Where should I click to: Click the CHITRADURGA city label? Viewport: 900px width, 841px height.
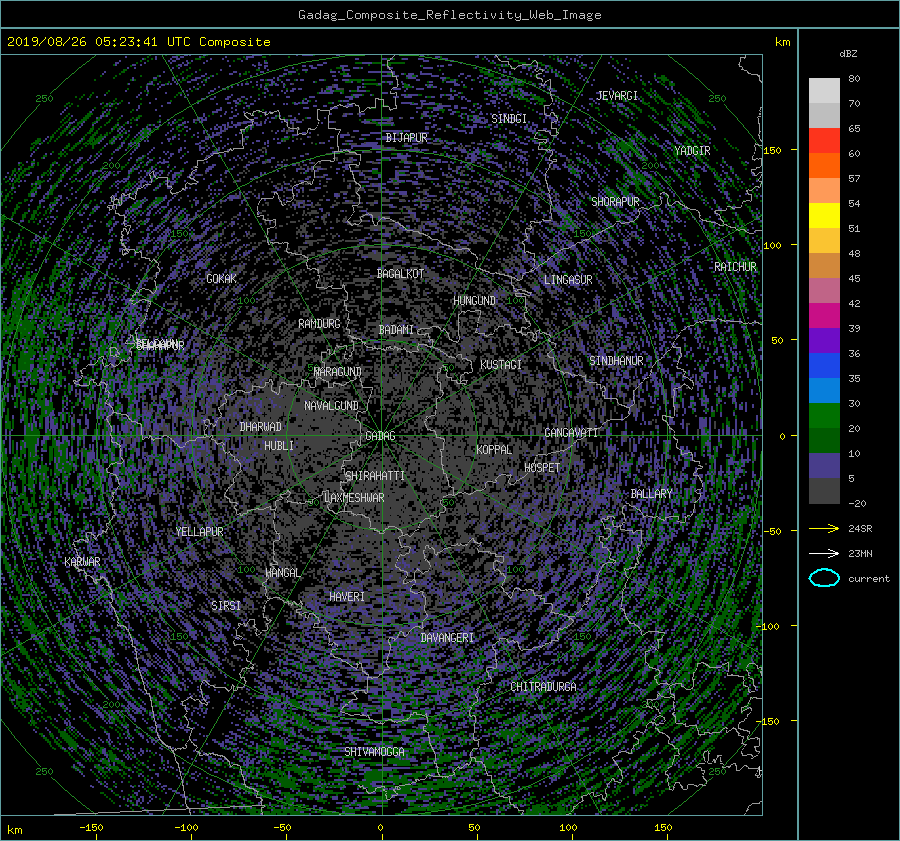pyautogui.click(x=544, y=687)
